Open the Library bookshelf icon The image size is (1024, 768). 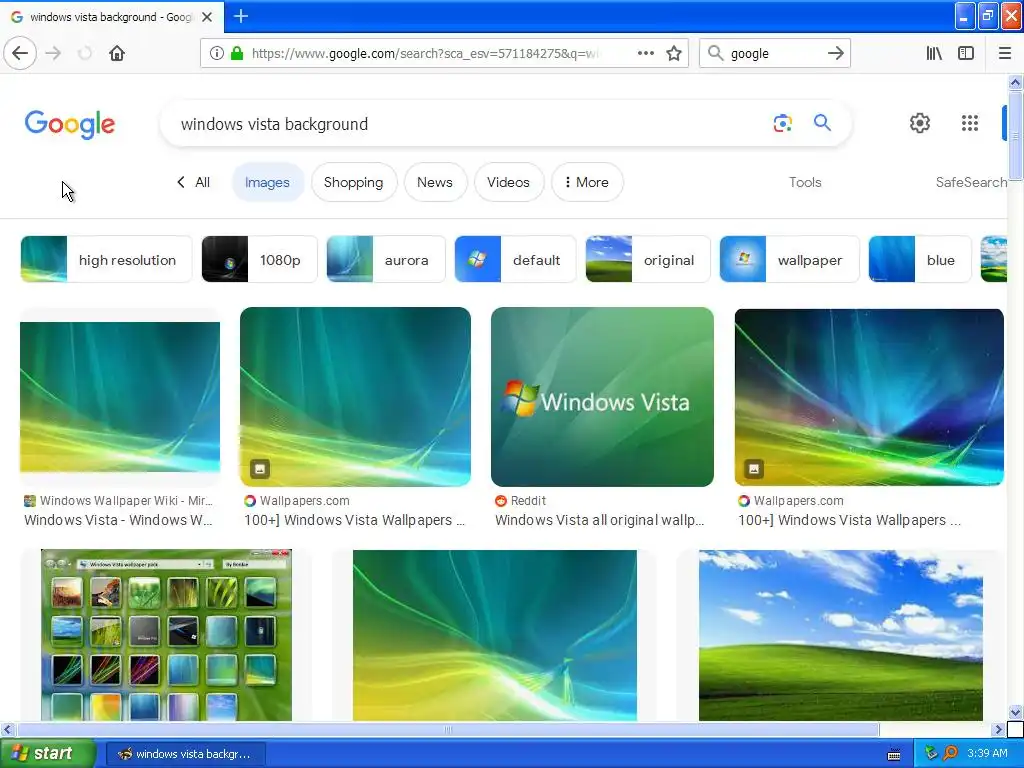pos(934,53)
